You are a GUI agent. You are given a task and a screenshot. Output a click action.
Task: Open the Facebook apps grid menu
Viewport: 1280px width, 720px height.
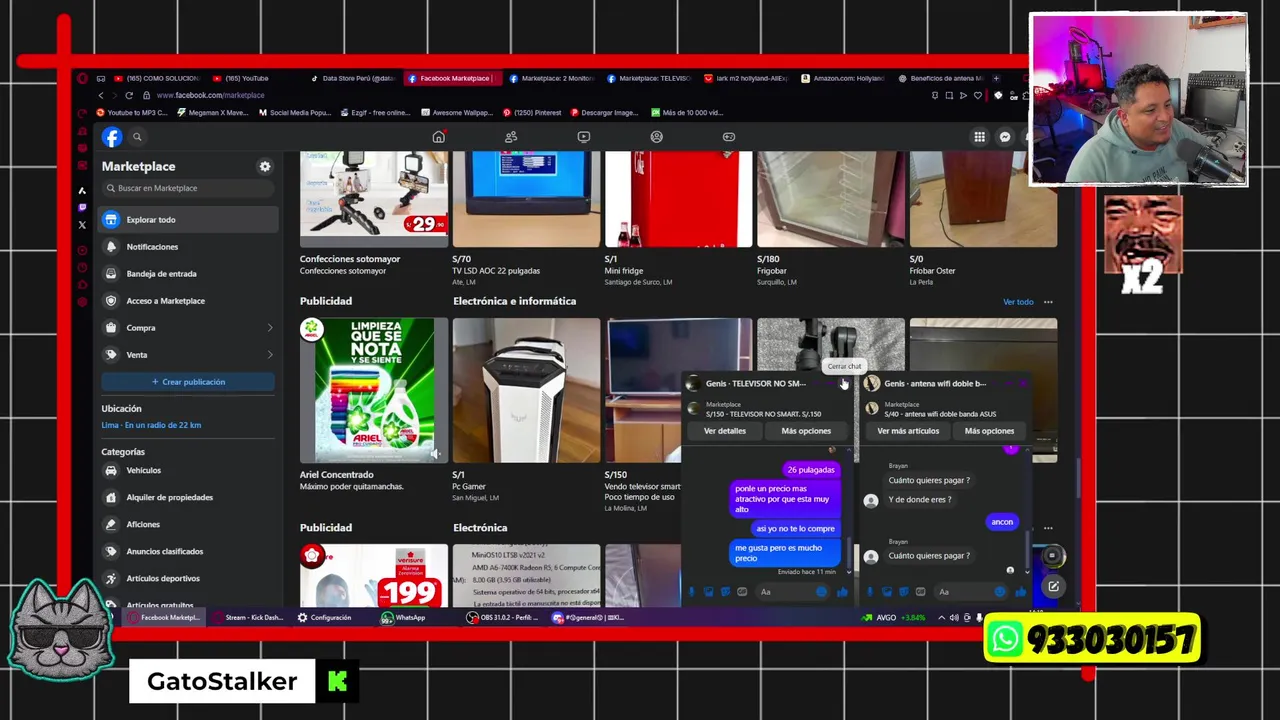[980, 137]
